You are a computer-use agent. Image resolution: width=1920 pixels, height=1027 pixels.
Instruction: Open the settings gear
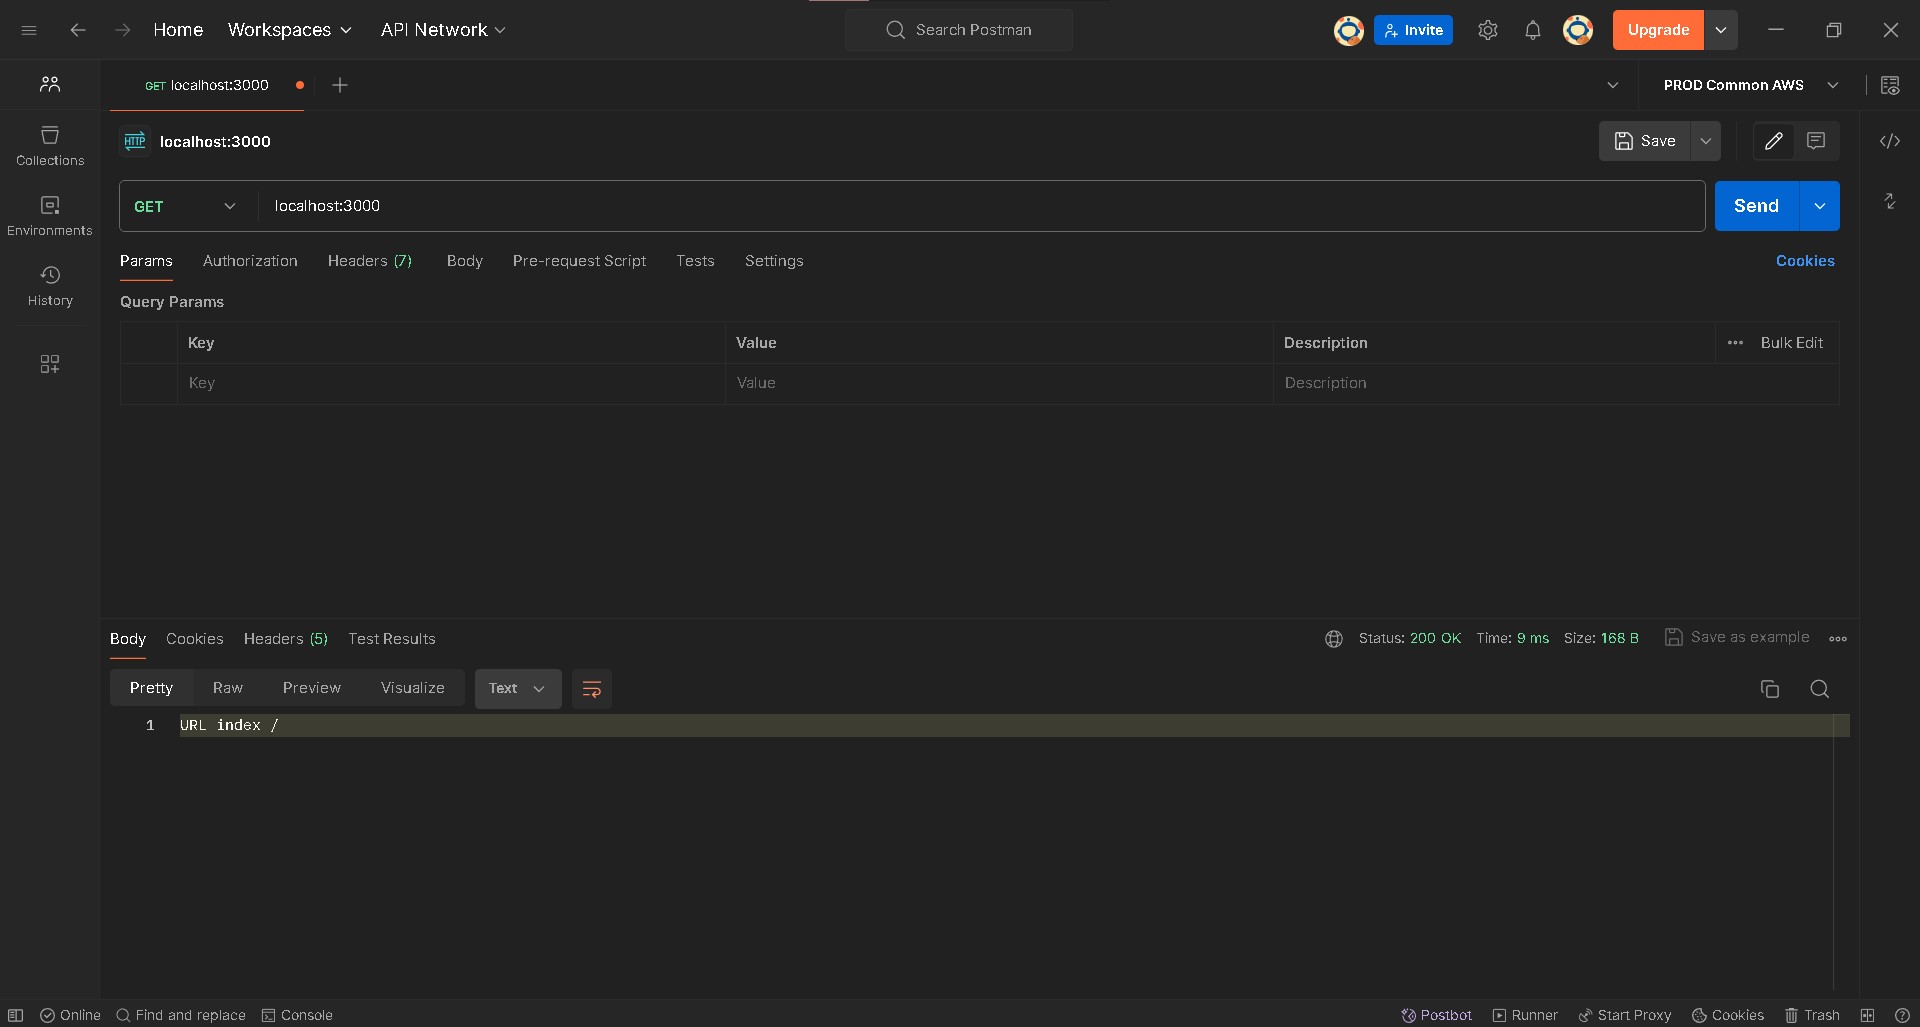click(1487, 30)
